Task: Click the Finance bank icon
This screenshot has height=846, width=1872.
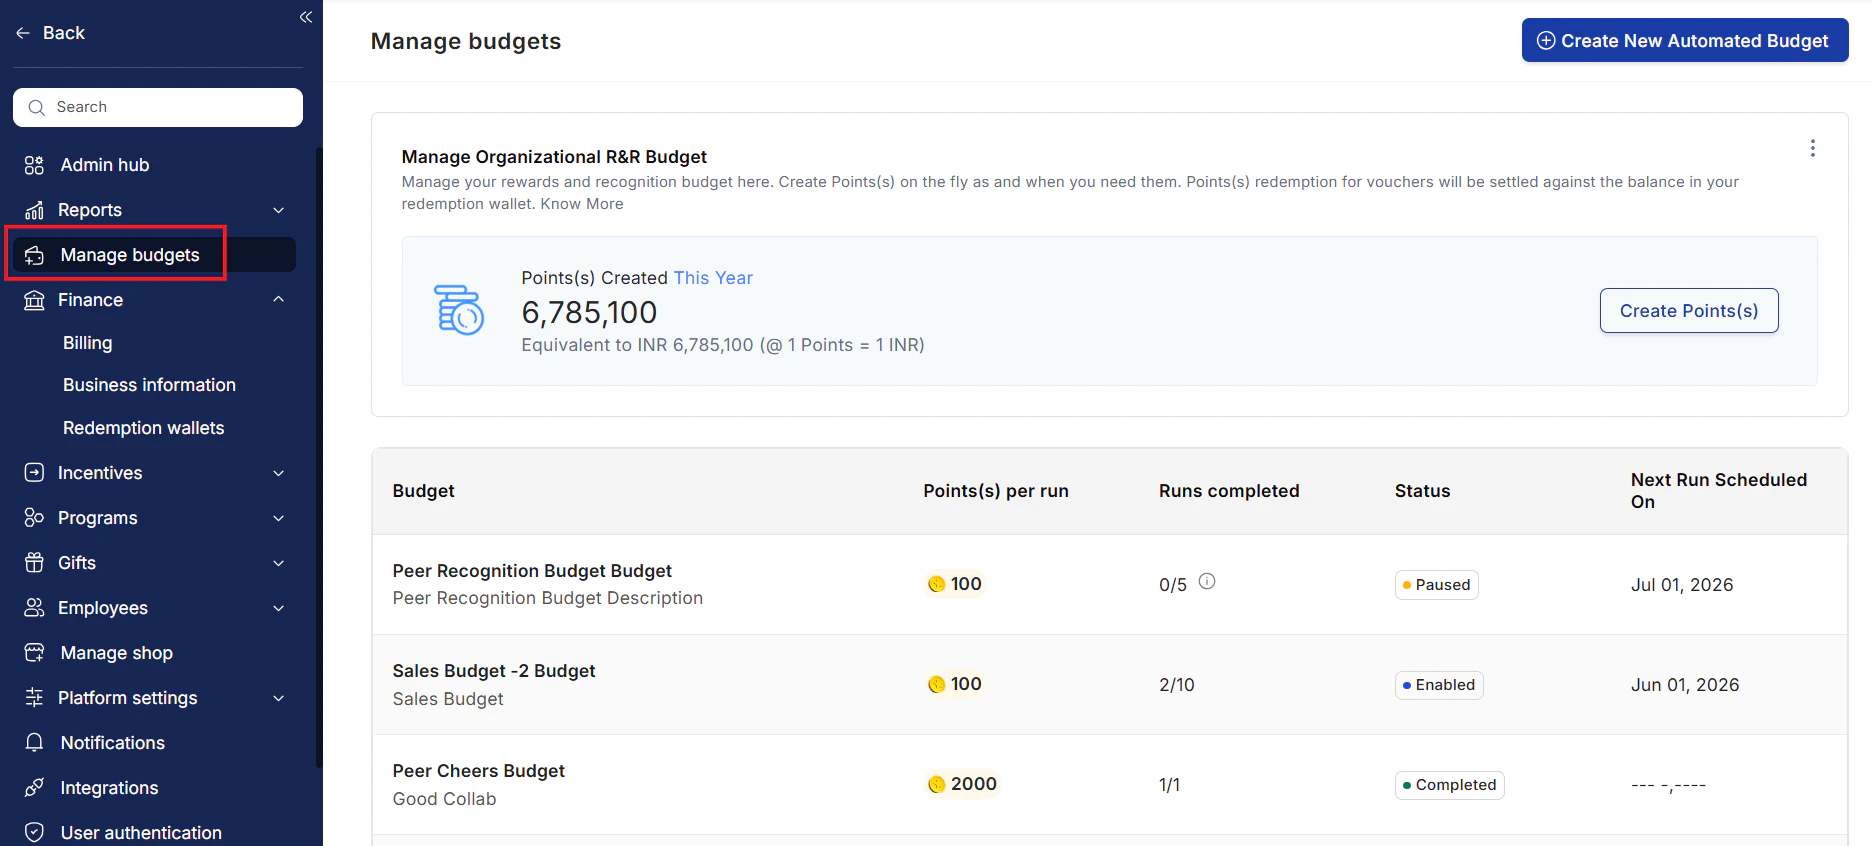Action: click(34, 300)
